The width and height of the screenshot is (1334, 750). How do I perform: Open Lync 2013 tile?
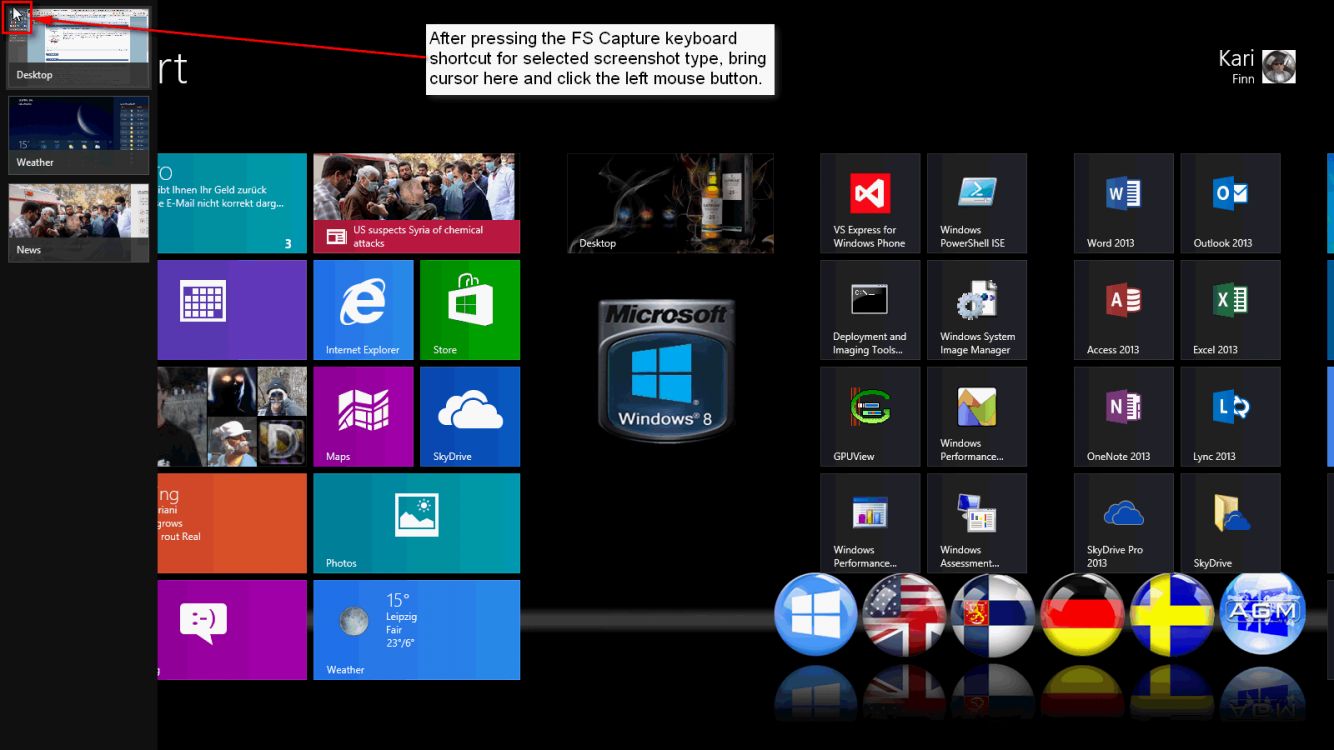point(1230,416)
